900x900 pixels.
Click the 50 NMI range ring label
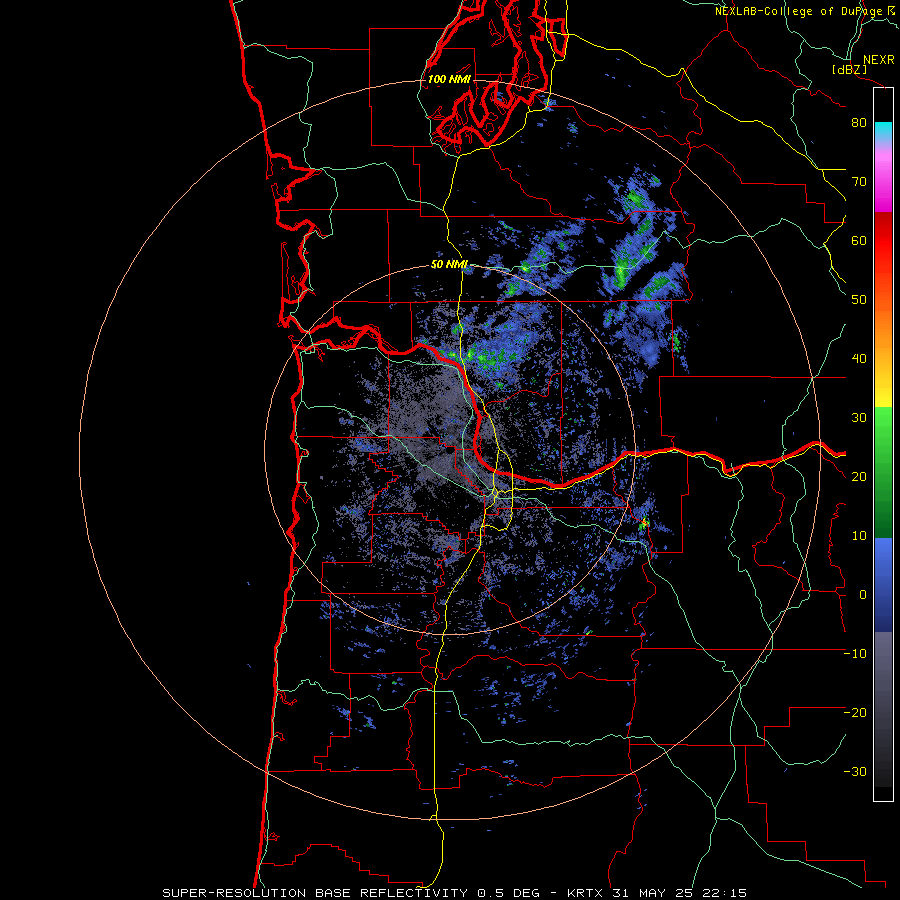(x=449, y=265)
